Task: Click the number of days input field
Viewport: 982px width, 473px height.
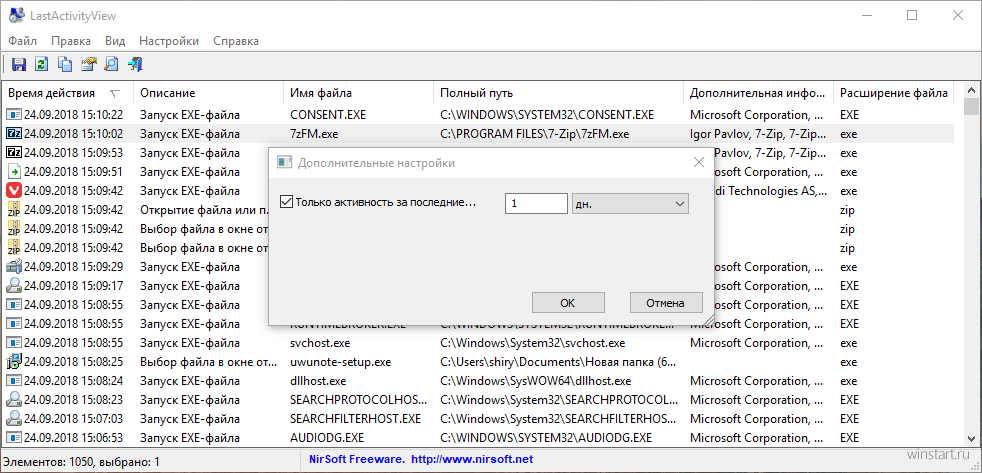Action: pyautogui.click(x=536, y=204)
